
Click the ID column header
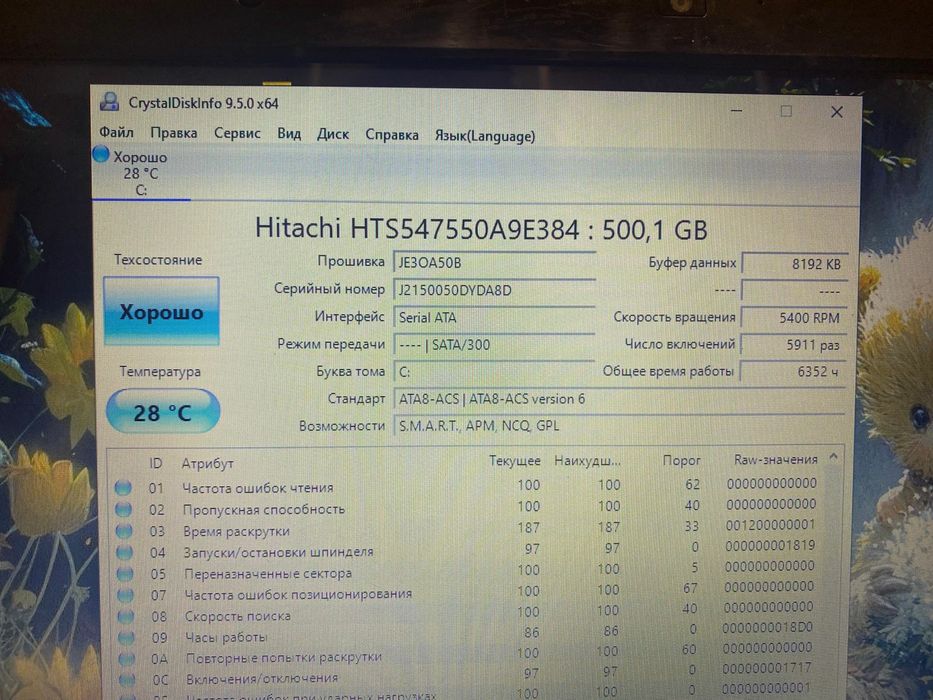[x=155, y=462]
